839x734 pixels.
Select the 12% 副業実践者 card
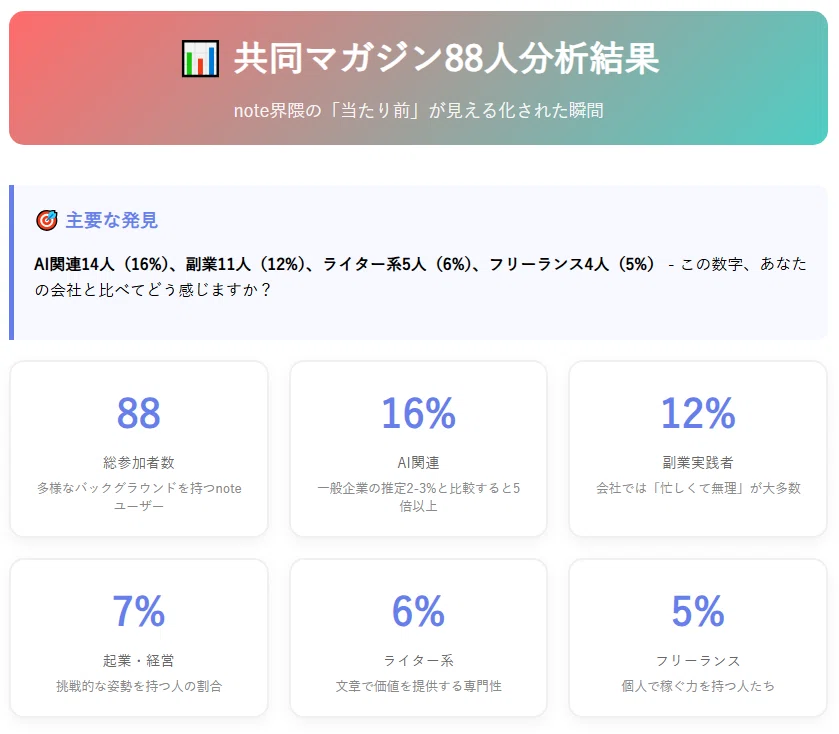698,449
